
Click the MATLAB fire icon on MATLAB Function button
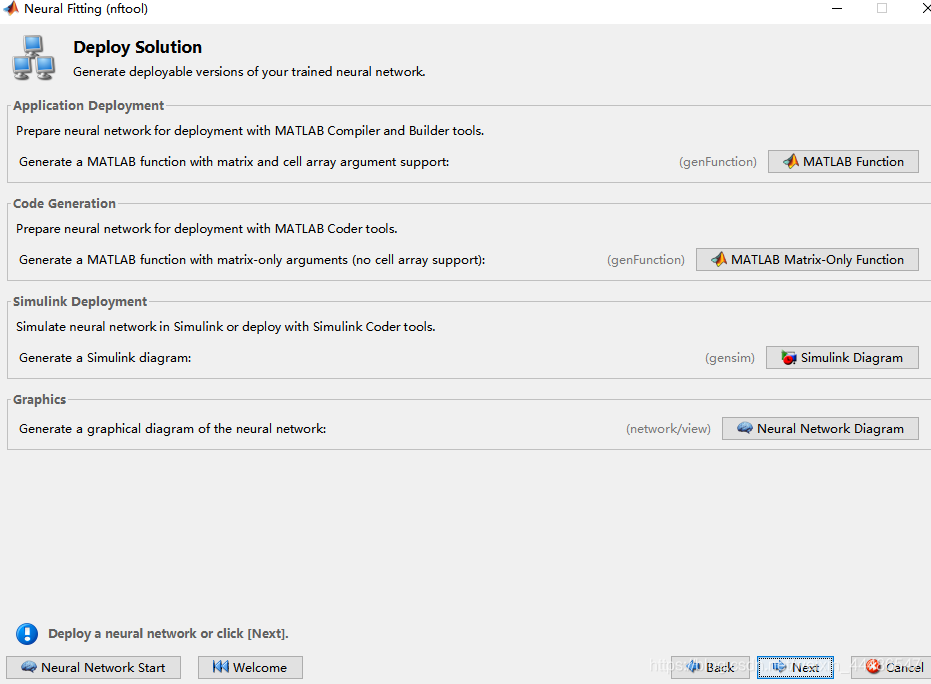(790, 161)
